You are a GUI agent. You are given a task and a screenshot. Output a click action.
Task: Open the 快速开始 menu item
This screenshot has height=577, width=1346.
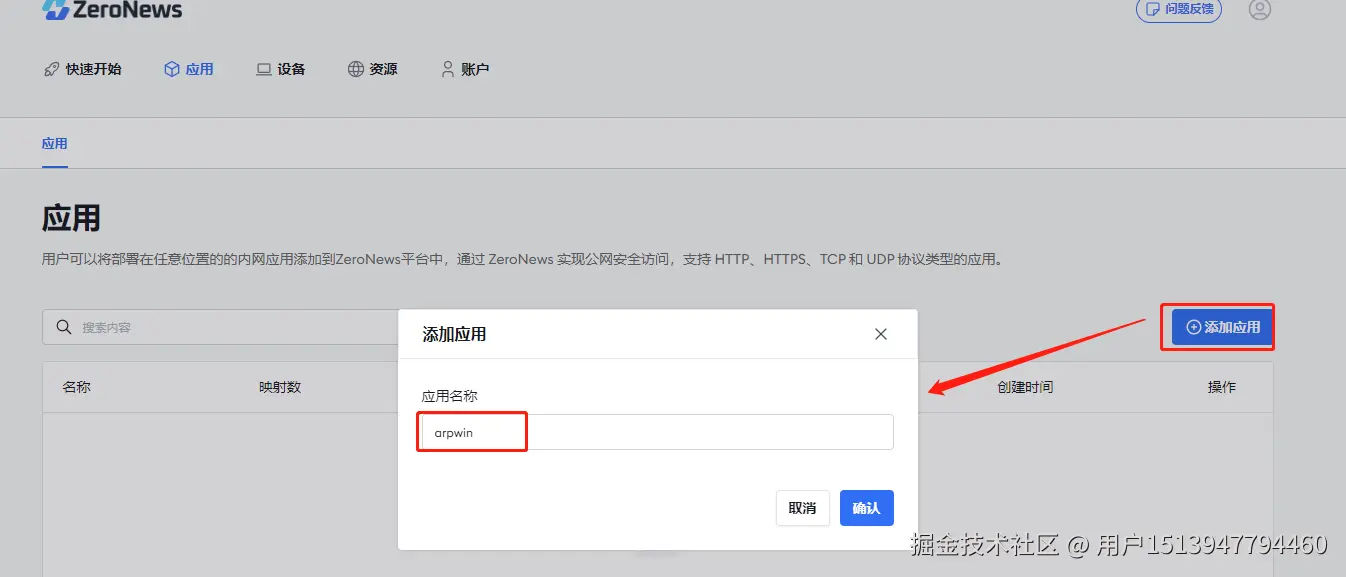(x=83, y=69)
